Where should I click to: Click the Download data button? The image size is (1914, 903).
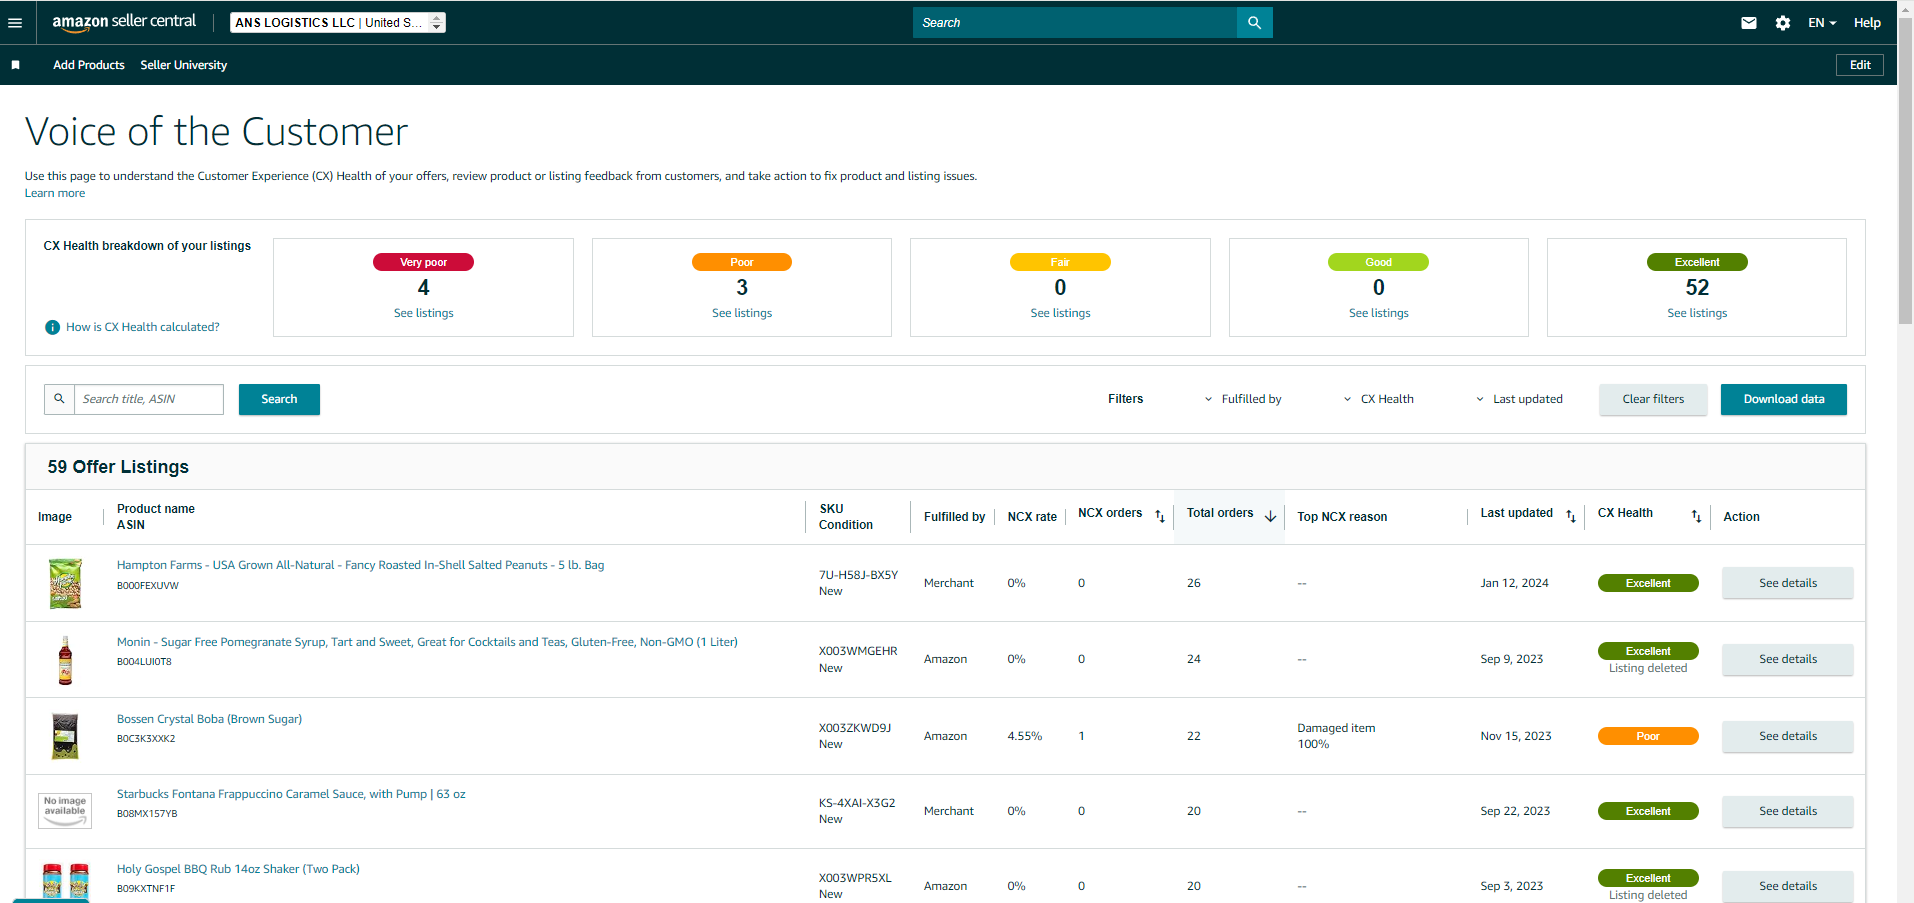tap(1784, 399)
